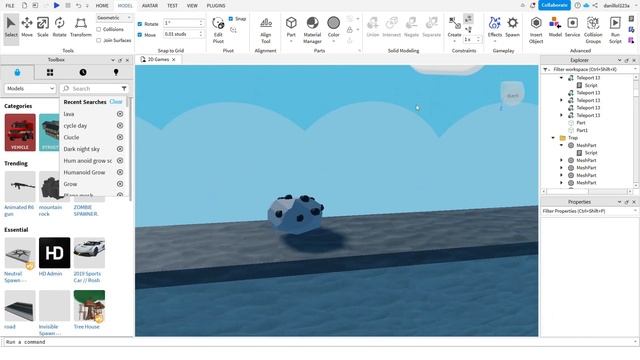Open the Material Manager

pyautogui.click(x=312, y=30)
